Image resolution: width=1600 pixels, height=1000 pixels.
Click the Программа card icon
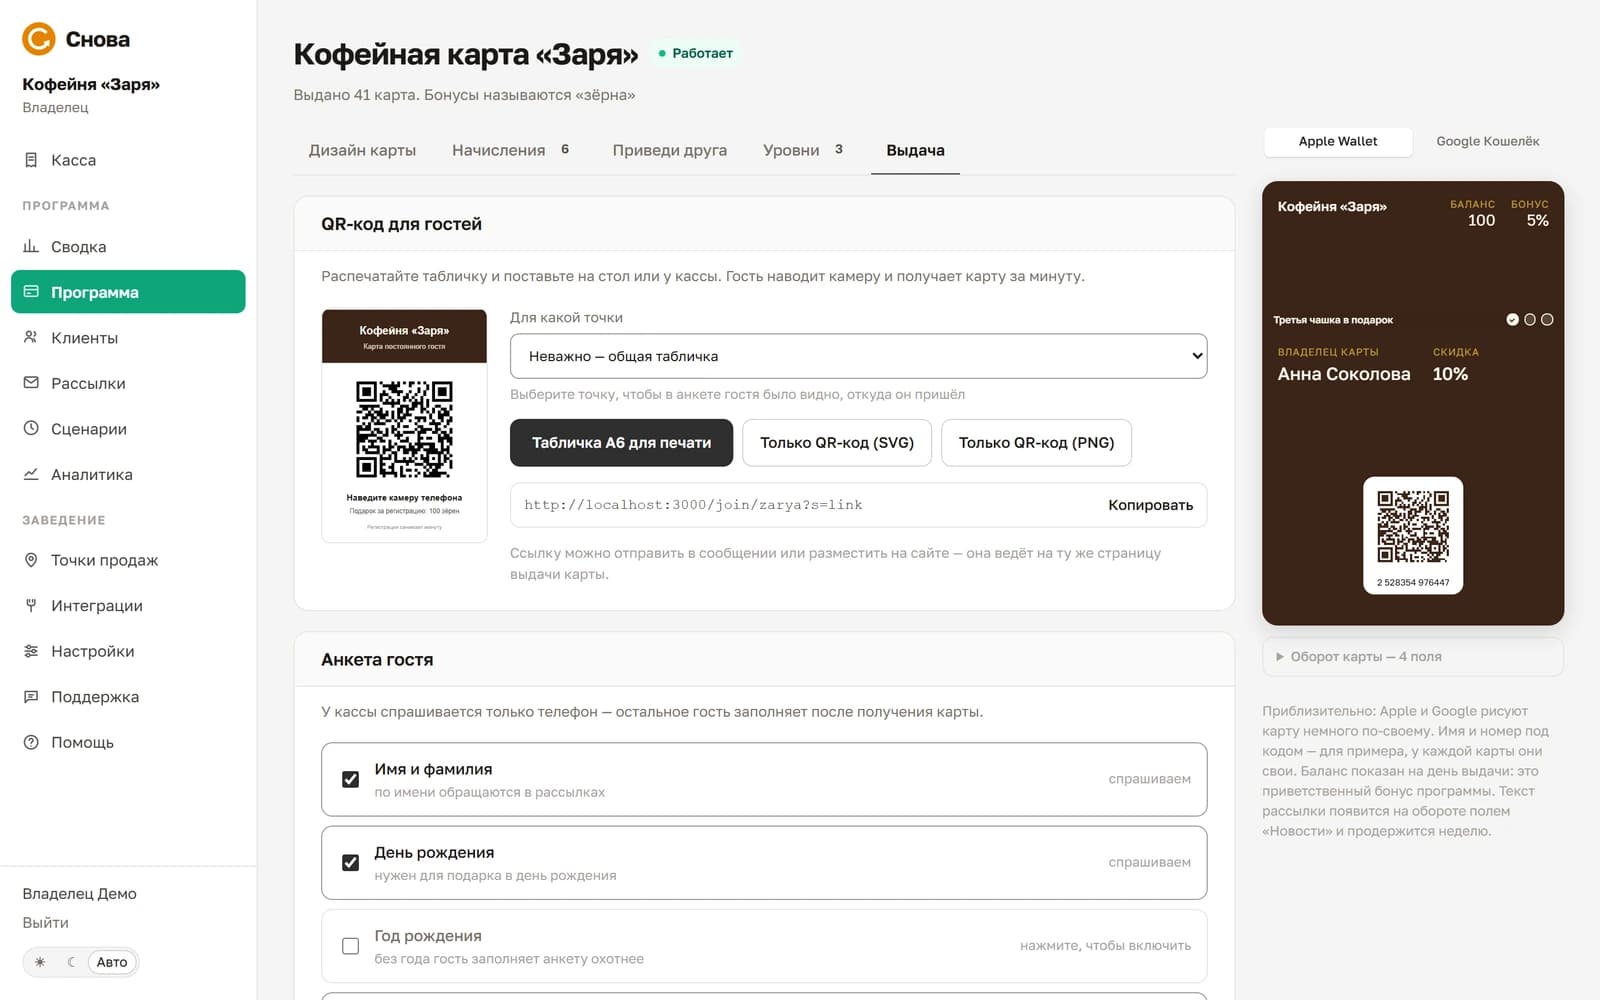point(31,292)
